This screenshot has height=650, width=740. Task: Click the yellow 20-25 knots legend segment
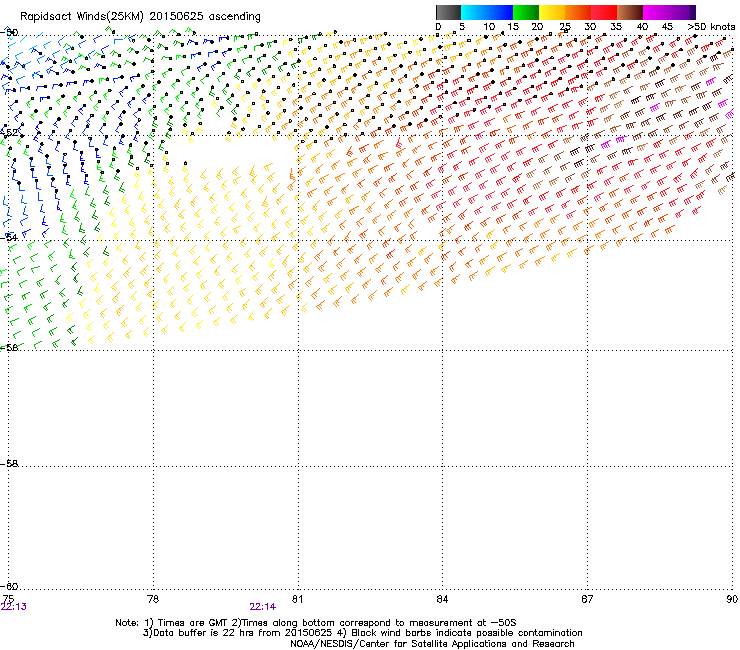click(x=552, y=12)
